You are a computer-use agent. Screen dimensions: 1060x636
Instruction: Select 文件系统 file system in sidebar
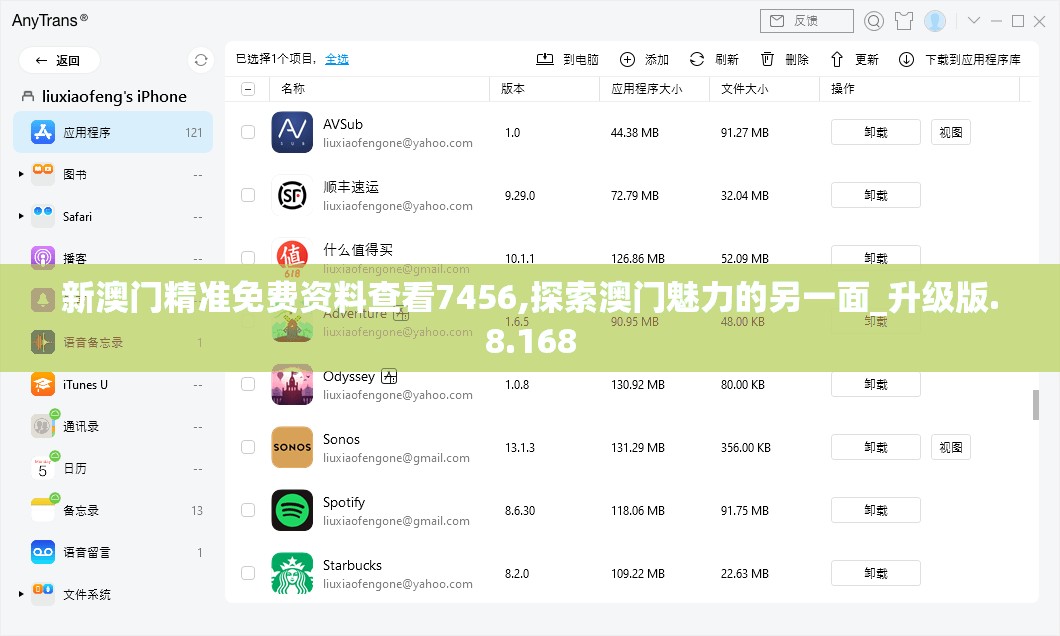113,594
